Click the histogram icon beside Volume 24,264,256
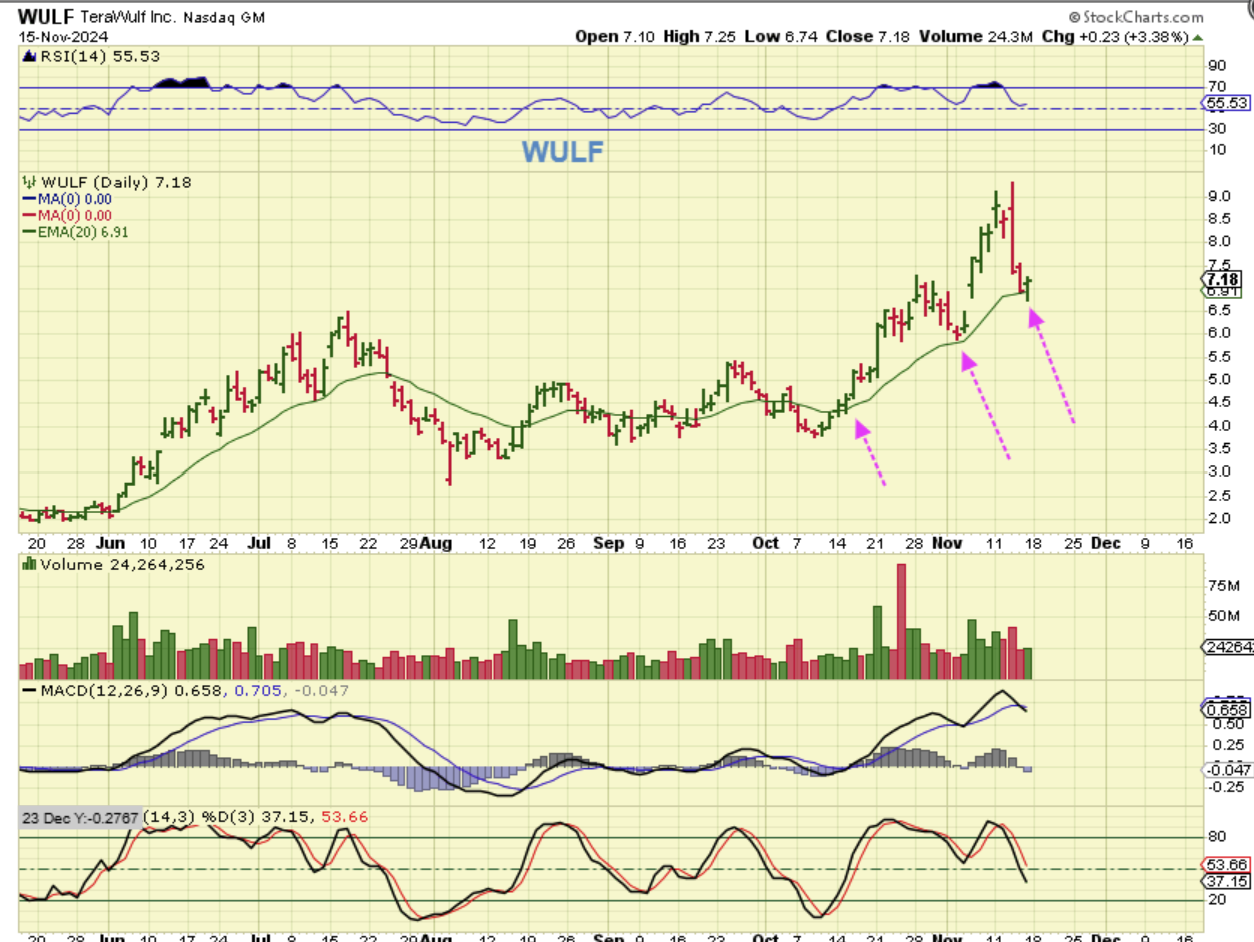 click(x=29, y=565)
